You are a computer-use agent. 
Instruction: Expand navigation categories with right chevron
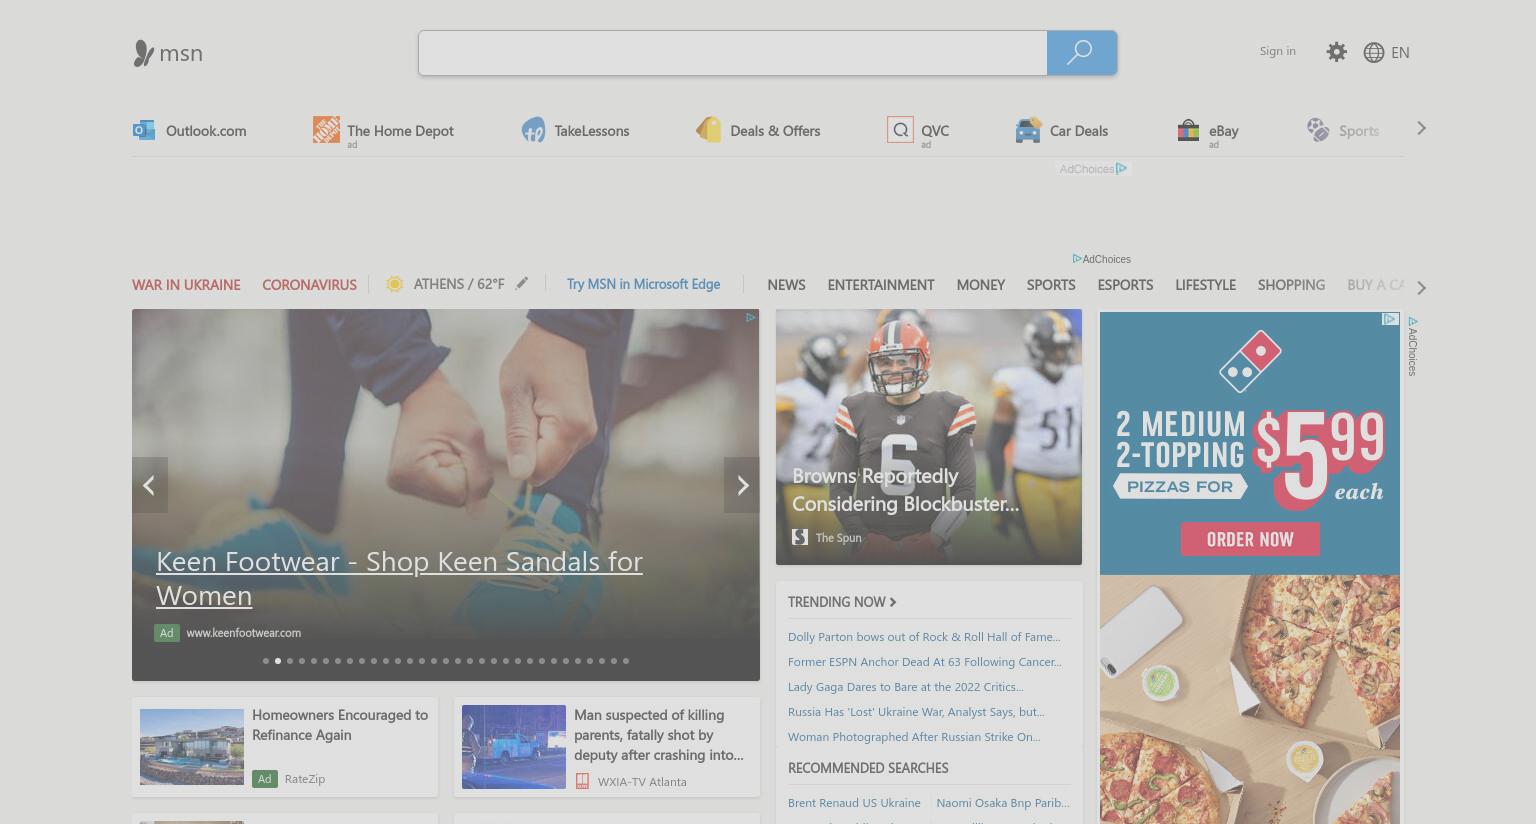pos(1421,288)
